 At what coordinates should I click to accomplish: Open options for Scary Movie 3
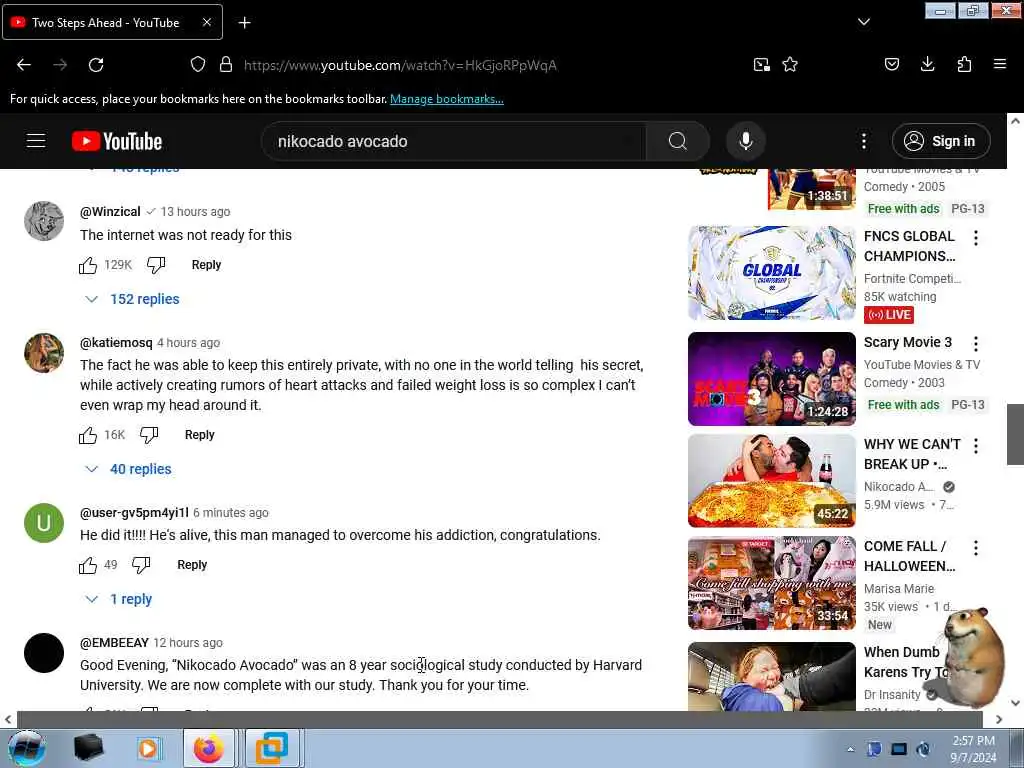point(976,344)
